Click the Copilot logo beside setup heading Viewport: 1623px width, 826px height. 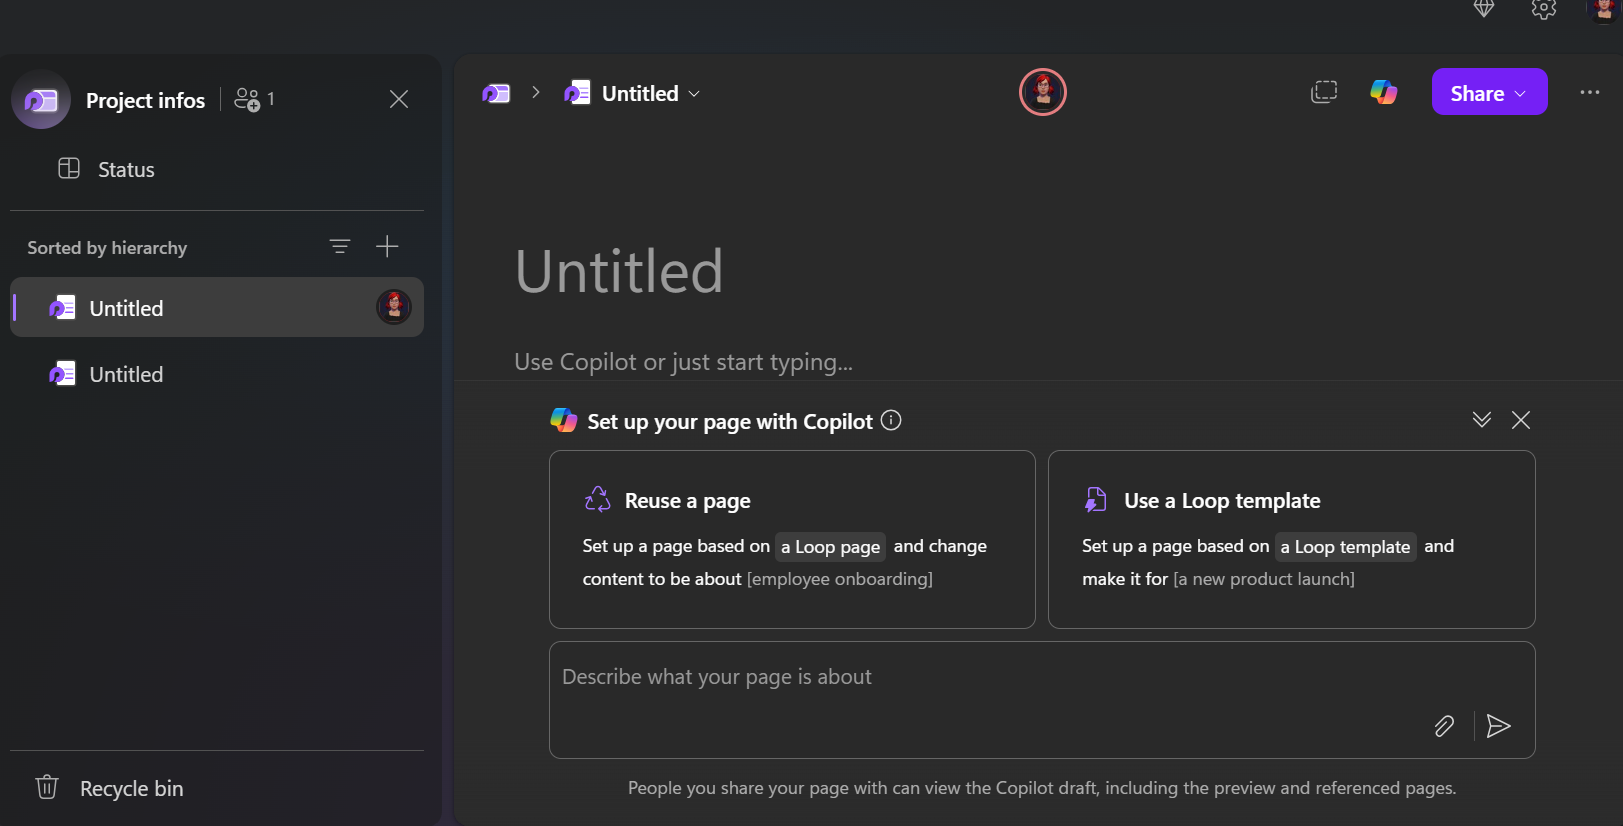tap(564, 420)
